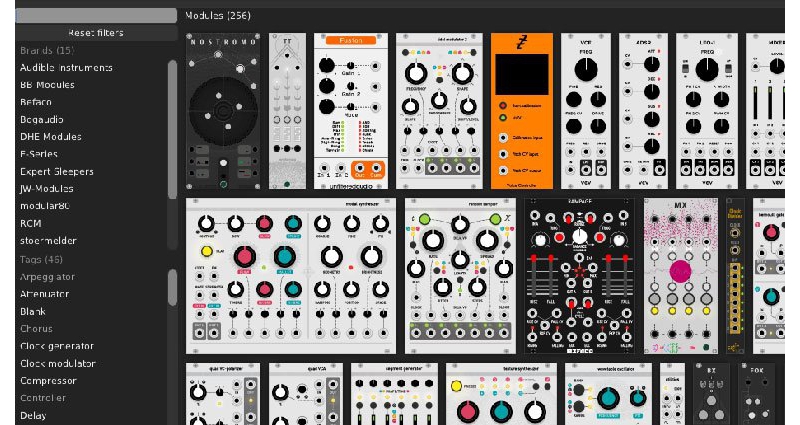Viewport: 800px width, 425px height.
Task: Filter by BB Modules brand
Action: pyautogui.click(x=47, y=85)
